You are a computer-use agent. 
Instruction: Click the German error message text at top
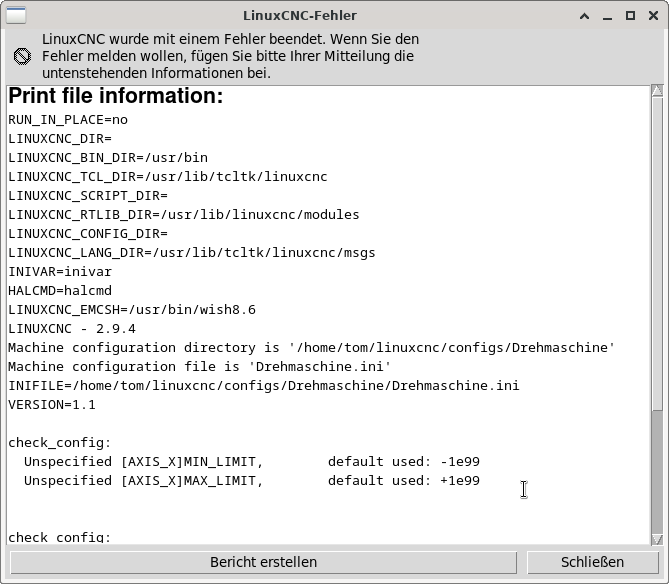[230, 56]
